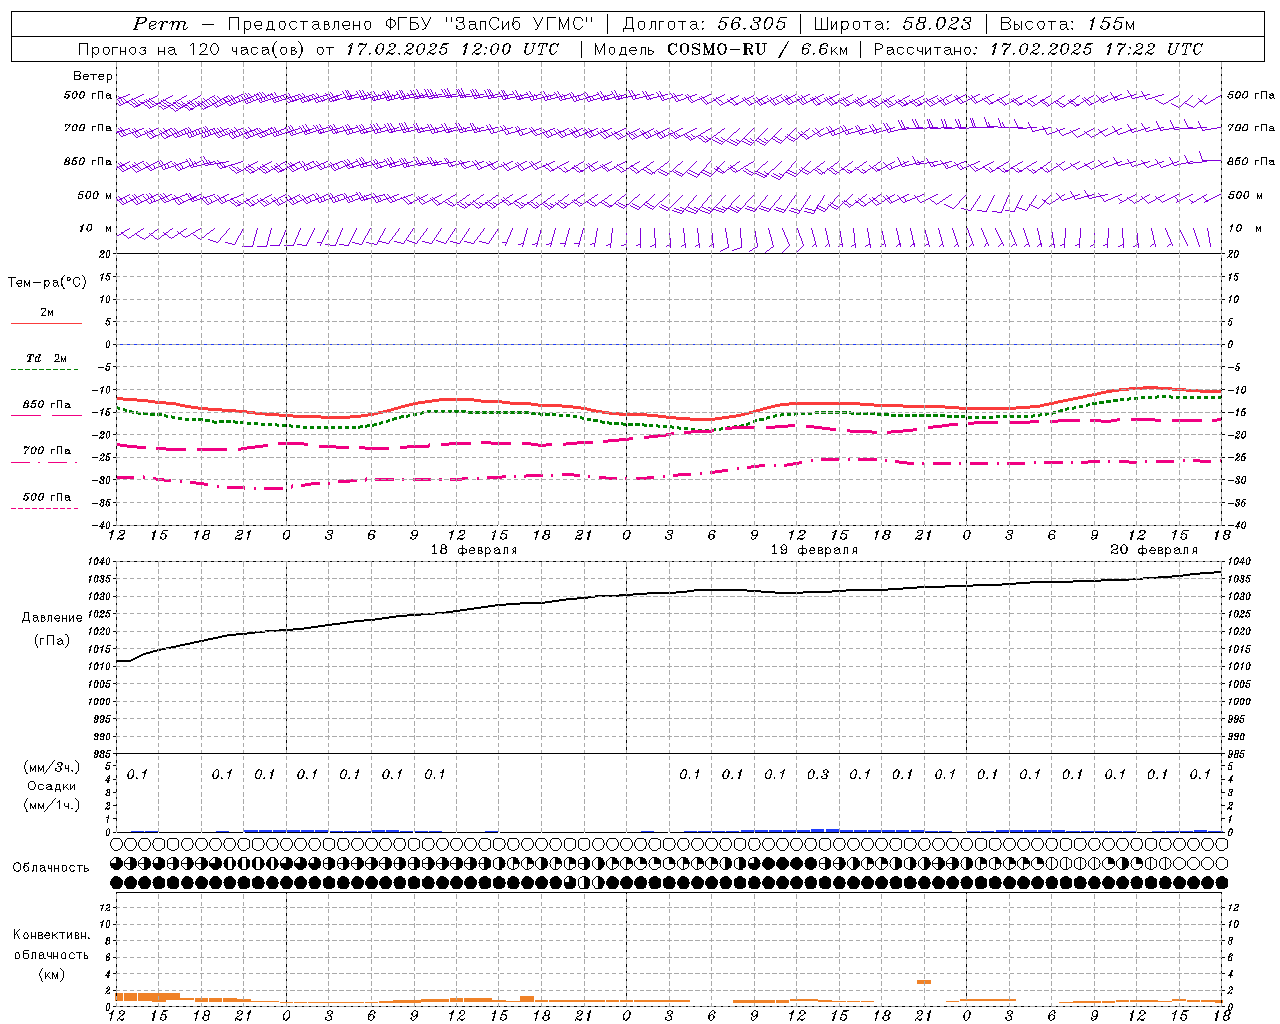Click the "19 февраля" date label
The height and width of the screenshot is (1024, 1280).
[814, 550]
